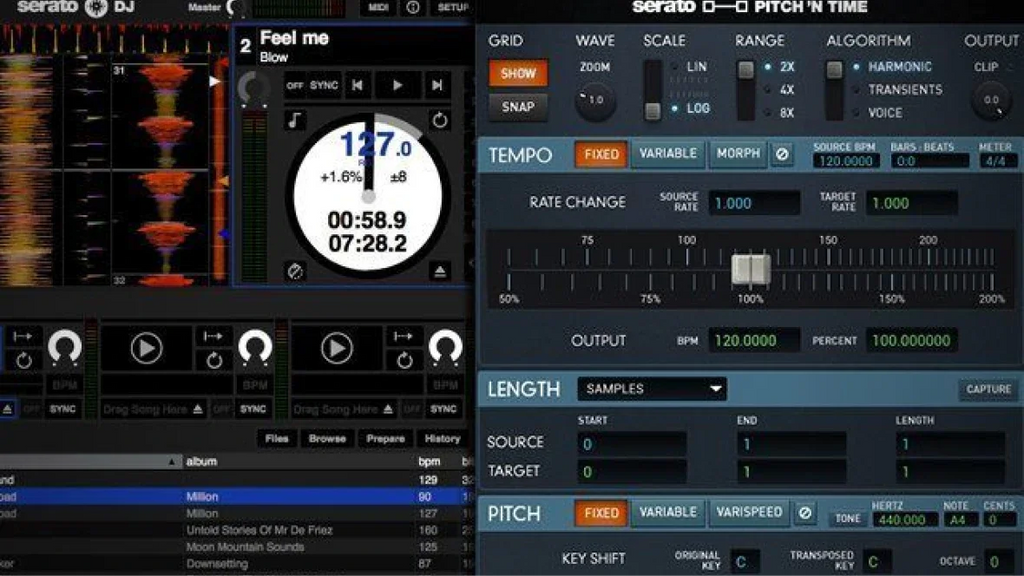The height and width of the screenshot is (576, 1024).
Task: Switch Tempo mode to VARIABLE
Action: (x=668, y=154)
